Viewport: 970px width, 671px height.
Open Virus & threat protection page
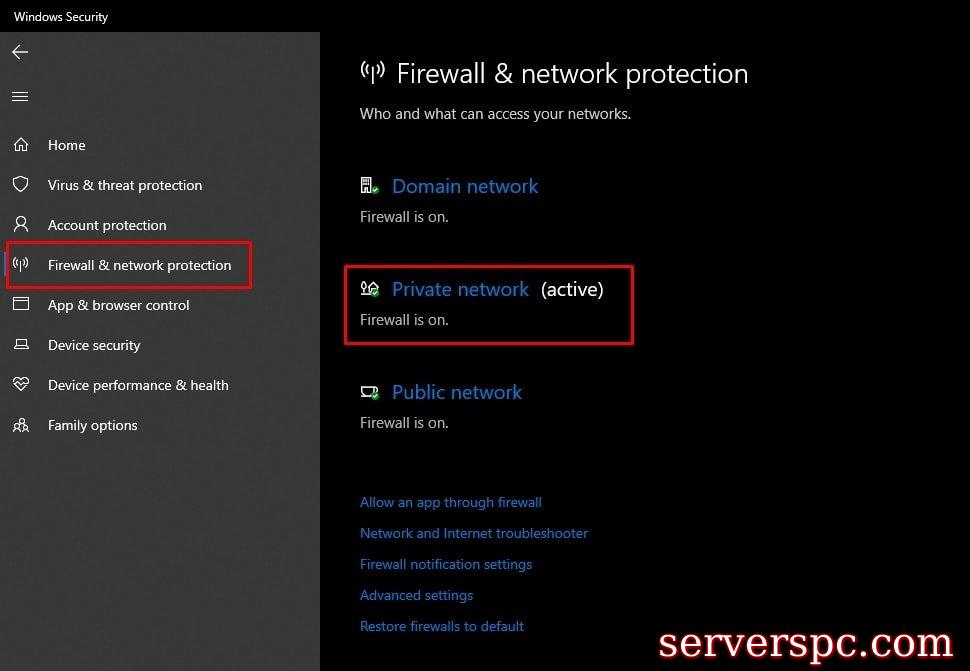click(x=125, y=185)
